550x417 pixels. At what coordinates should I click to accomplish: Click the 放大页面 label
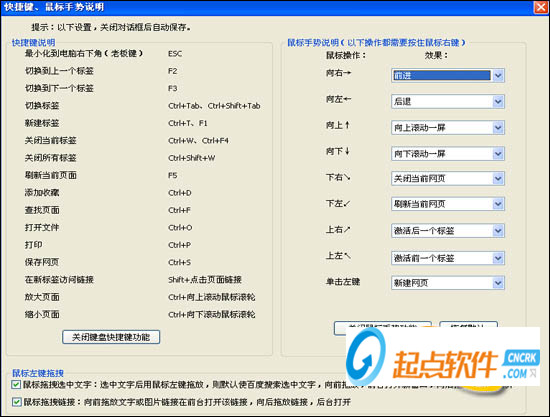42,297
